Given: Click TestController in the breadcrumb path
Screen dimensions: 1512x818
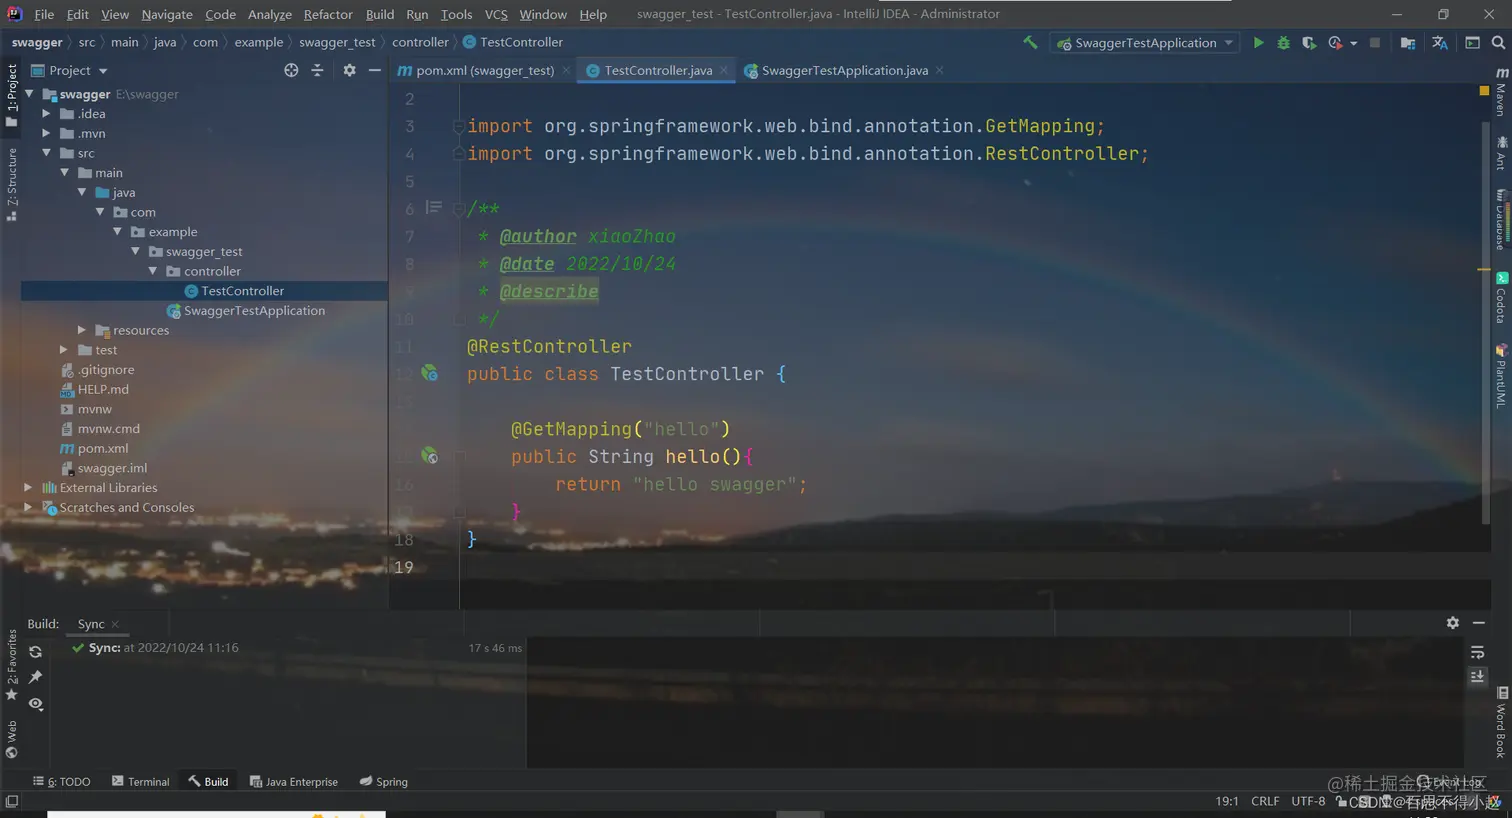Looking at the screenshot, I should (513, 42).
